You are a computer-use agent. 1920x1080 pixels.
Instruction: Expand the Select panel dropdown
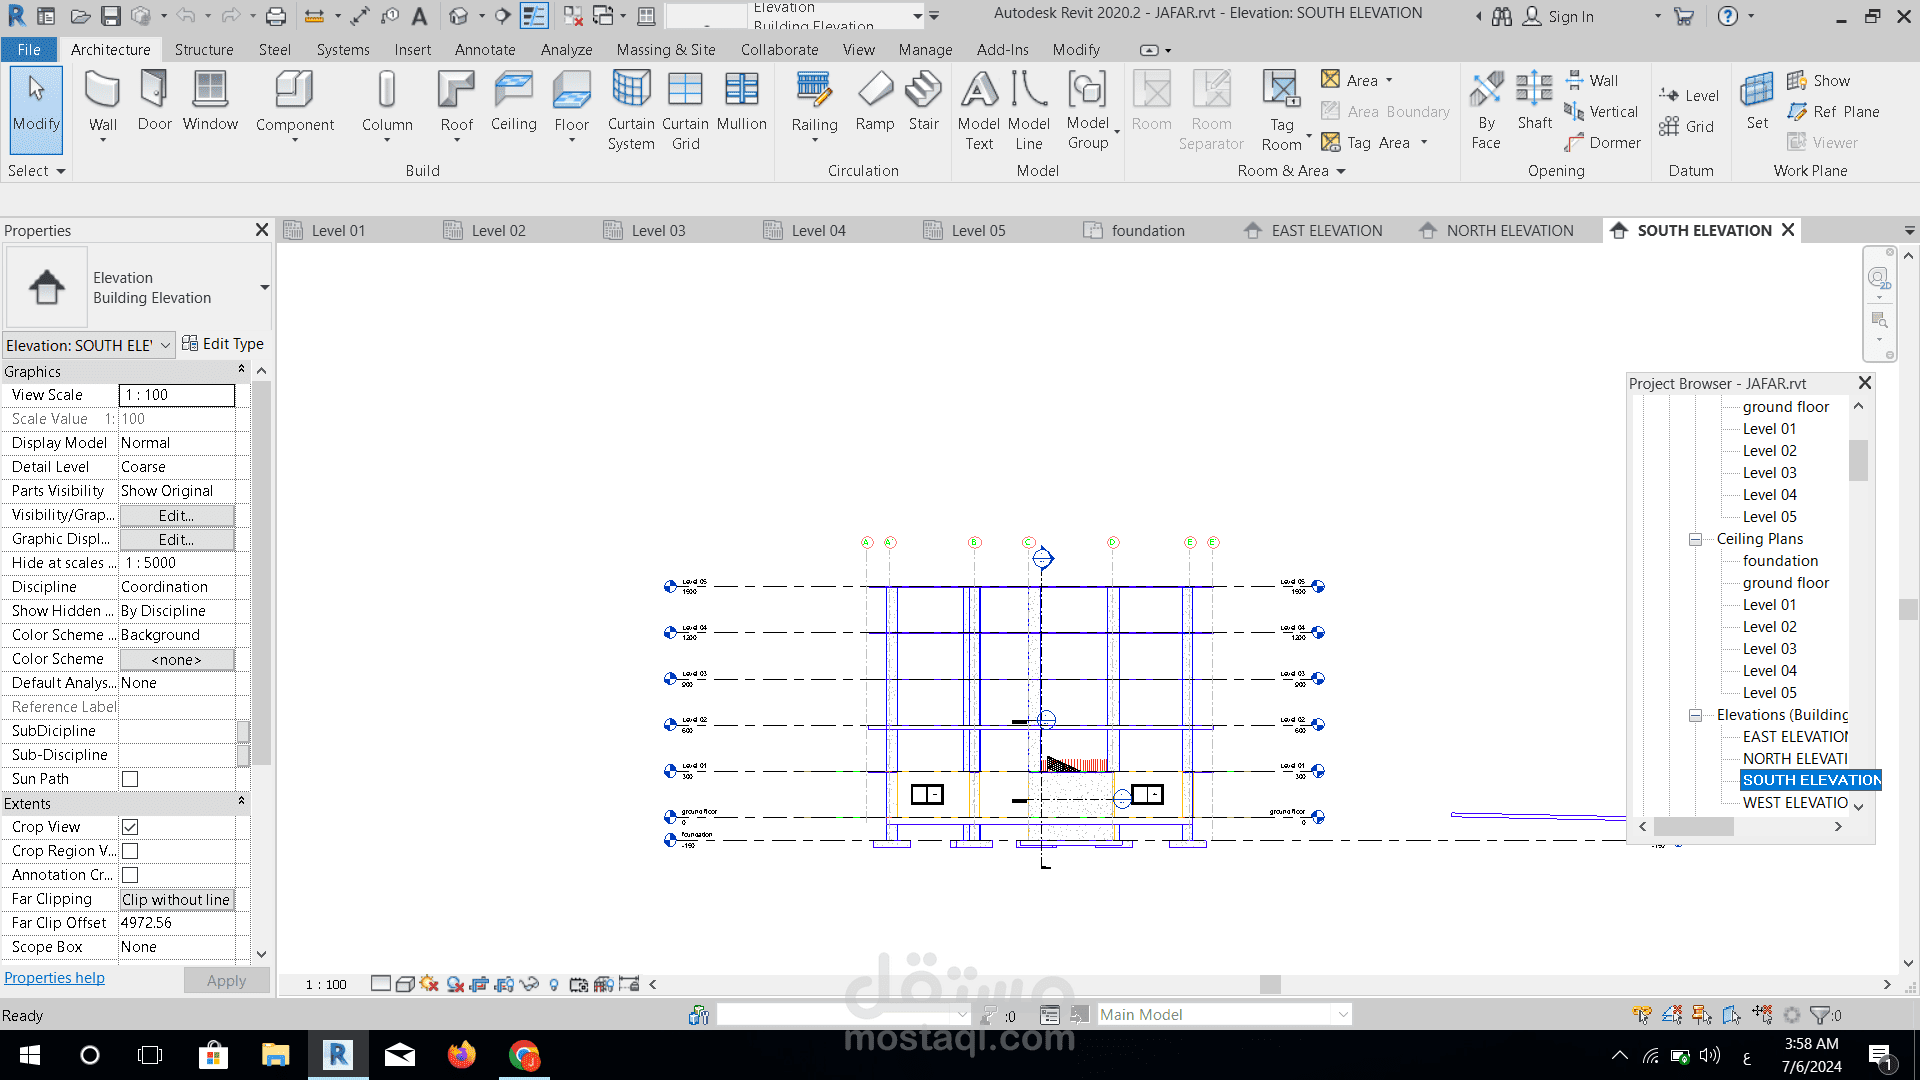point(37,171)
